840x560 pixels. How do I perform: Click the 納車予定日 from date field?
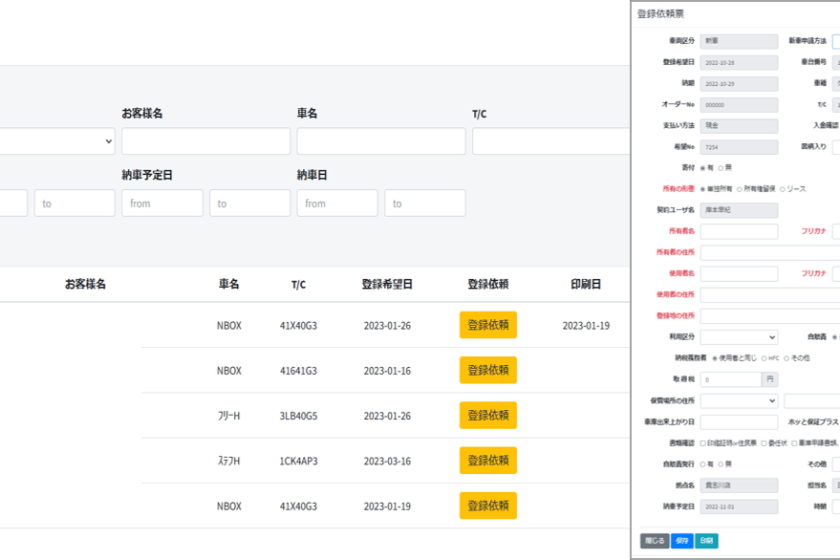(162, 203)
